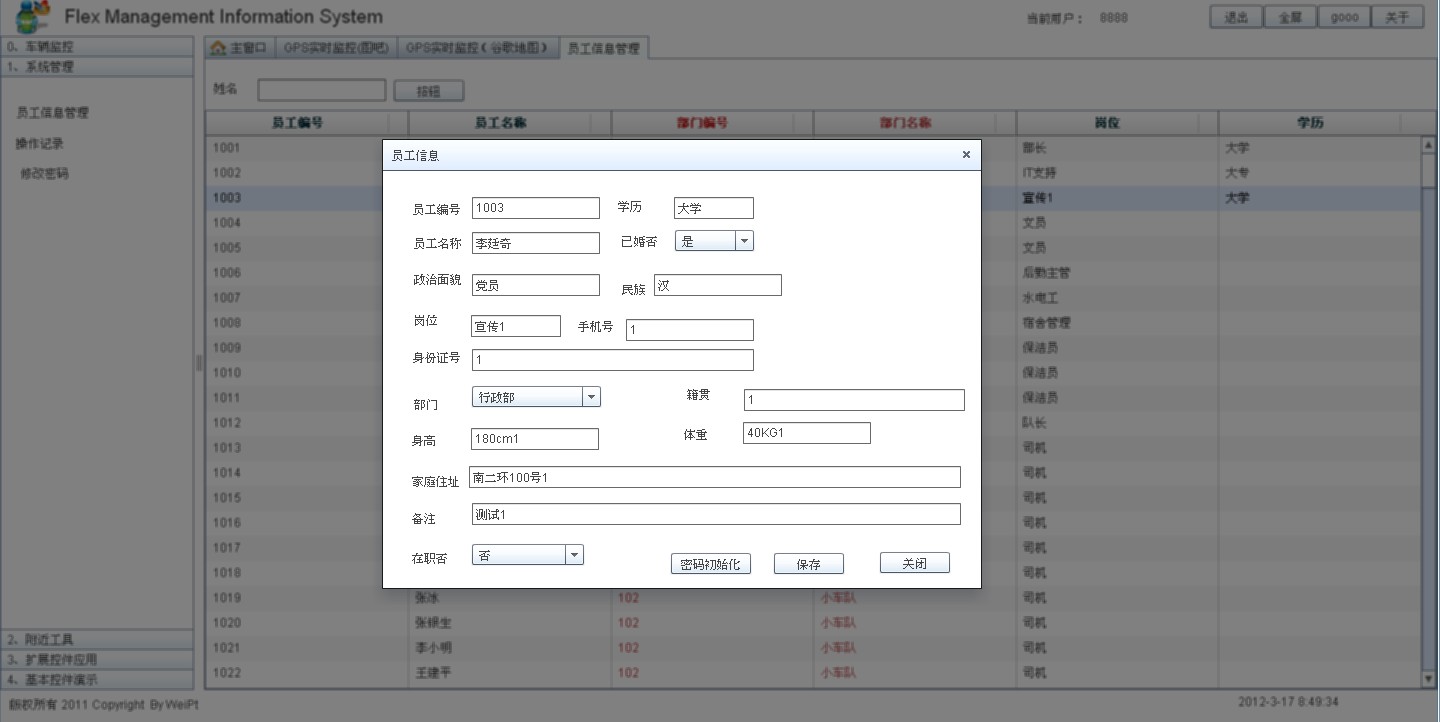This screenshot has height=722, width=1440.
Task: Select the row for employee 王建平
Action: pyautogui.click(x=813, y=673)
